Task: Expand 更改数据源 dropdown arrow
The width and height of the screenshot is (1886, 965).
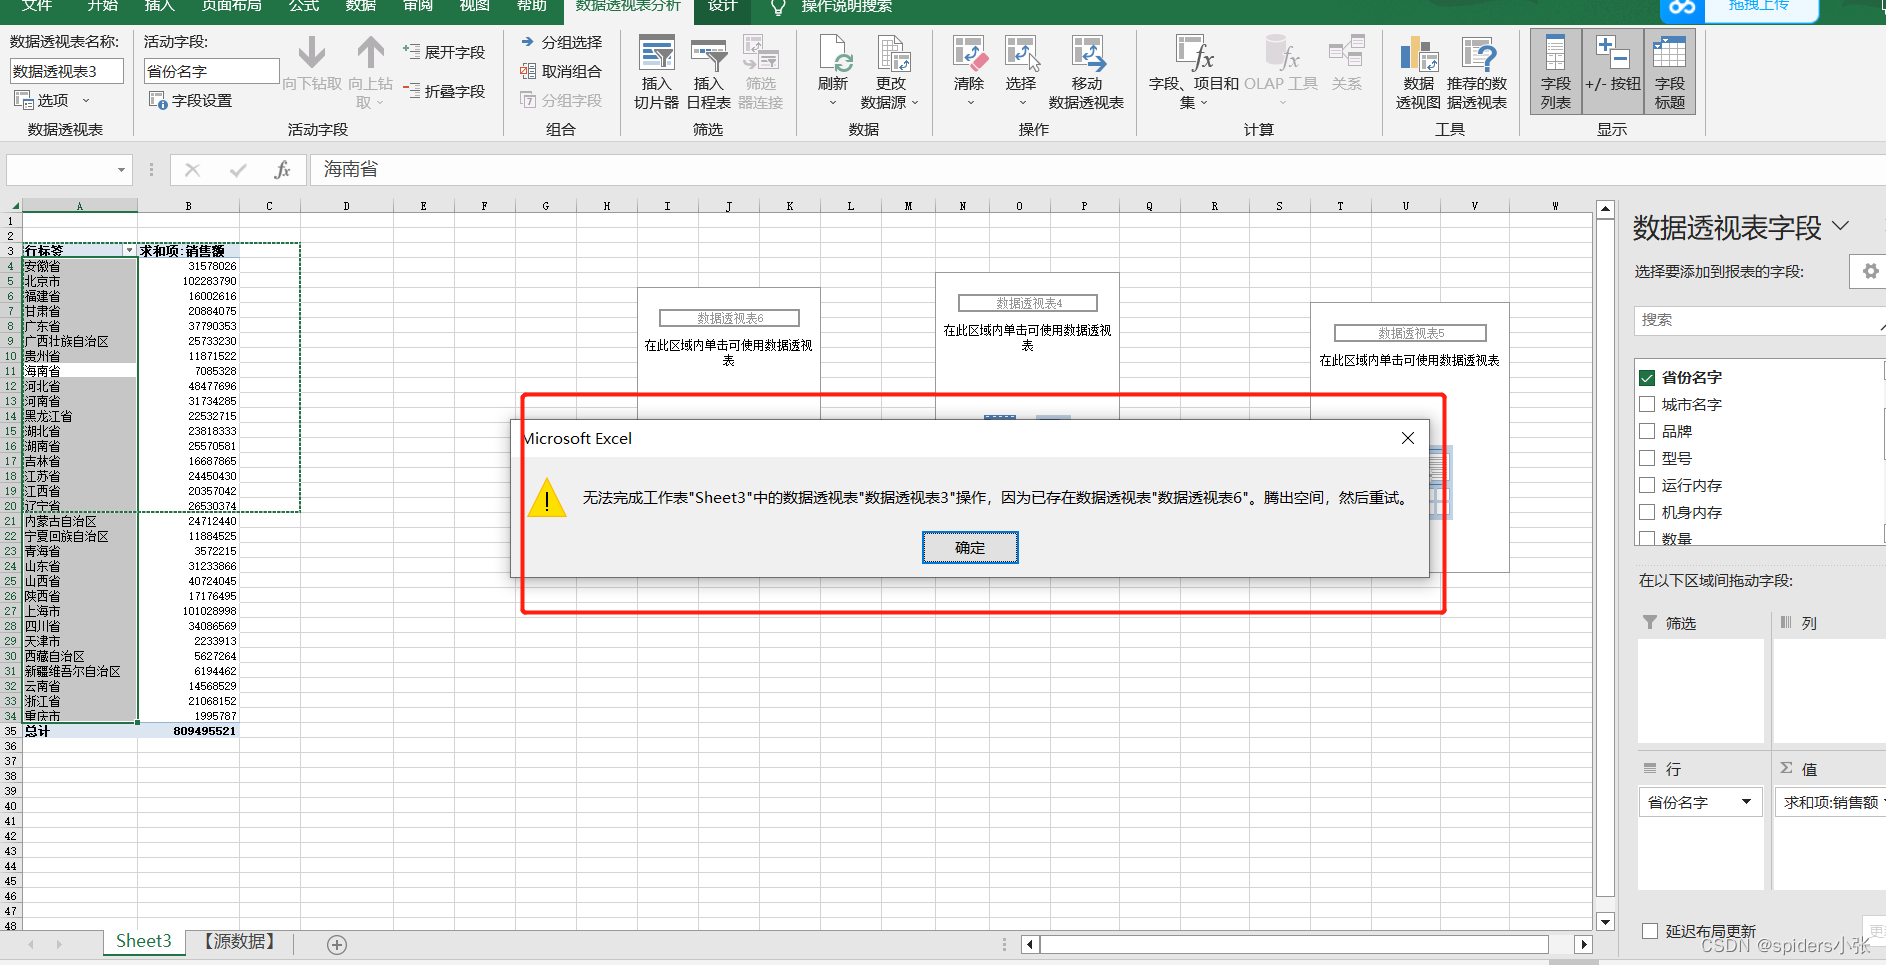Action: pos(914,102)
